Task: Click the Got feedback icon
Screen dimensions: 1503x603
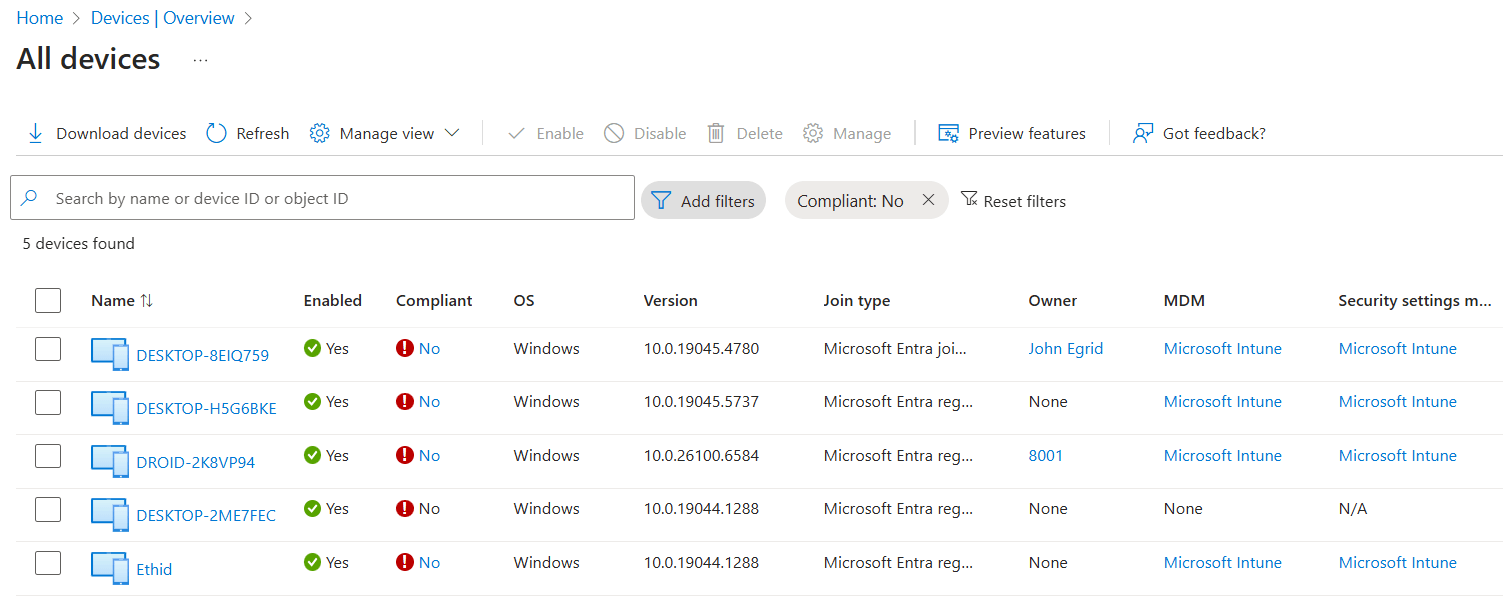Action: (x=1142, y=132)
